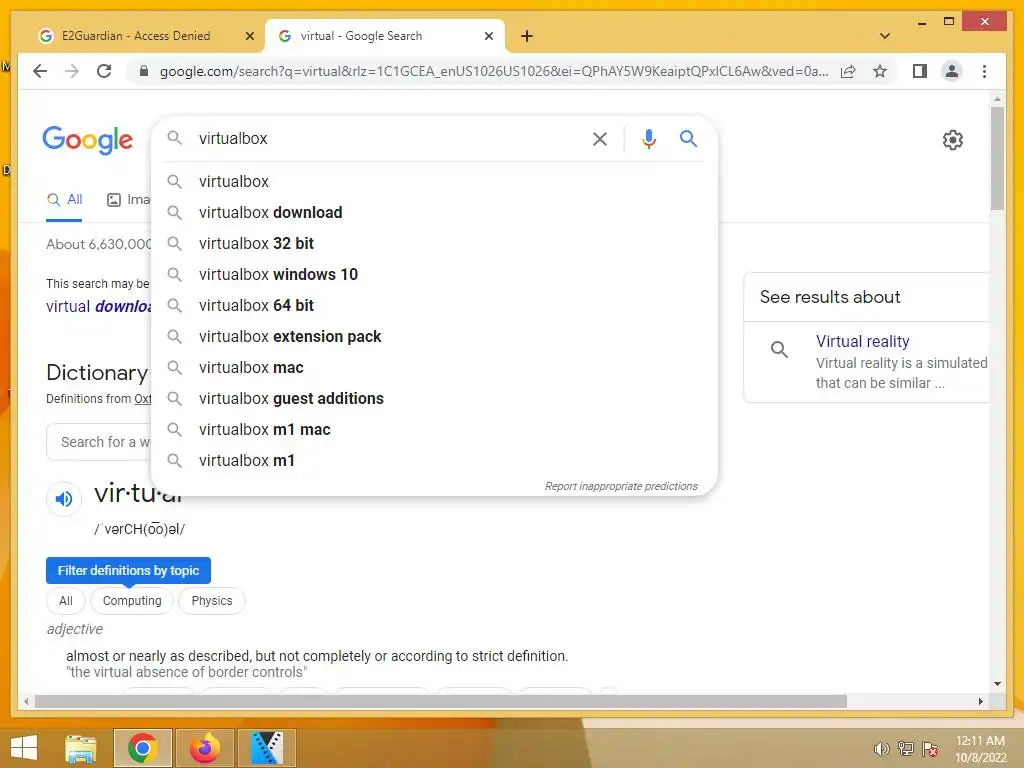Filter definitions by Computing

(x=132, y=601)
